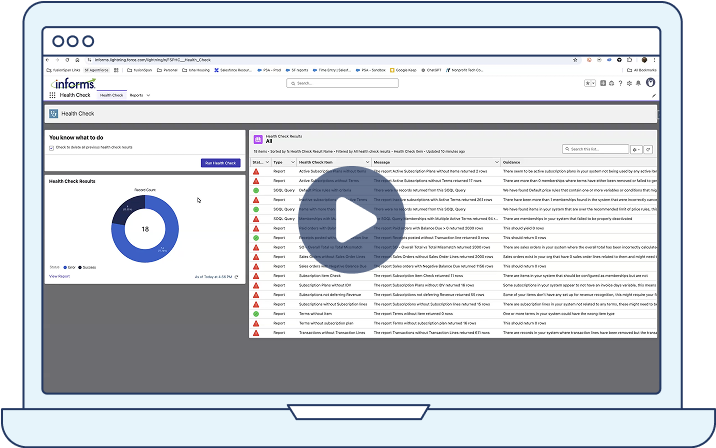
Task: Click green status for Terms without Item row
Action: coord(256,314)
